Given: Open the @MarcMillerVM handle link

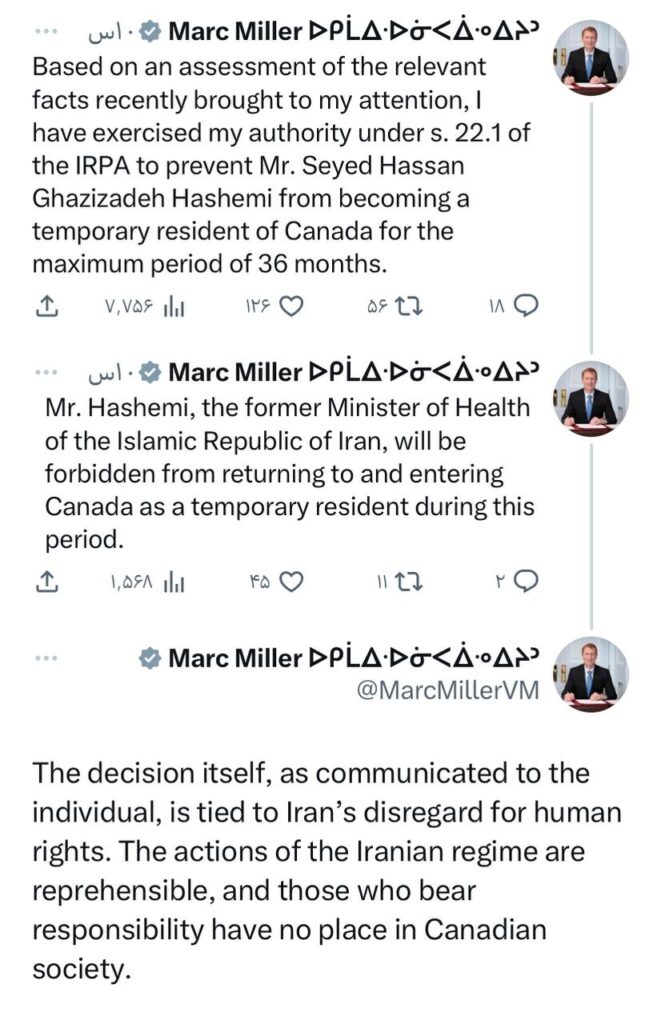Looking at the screenshot, I should tap(449, 690).
